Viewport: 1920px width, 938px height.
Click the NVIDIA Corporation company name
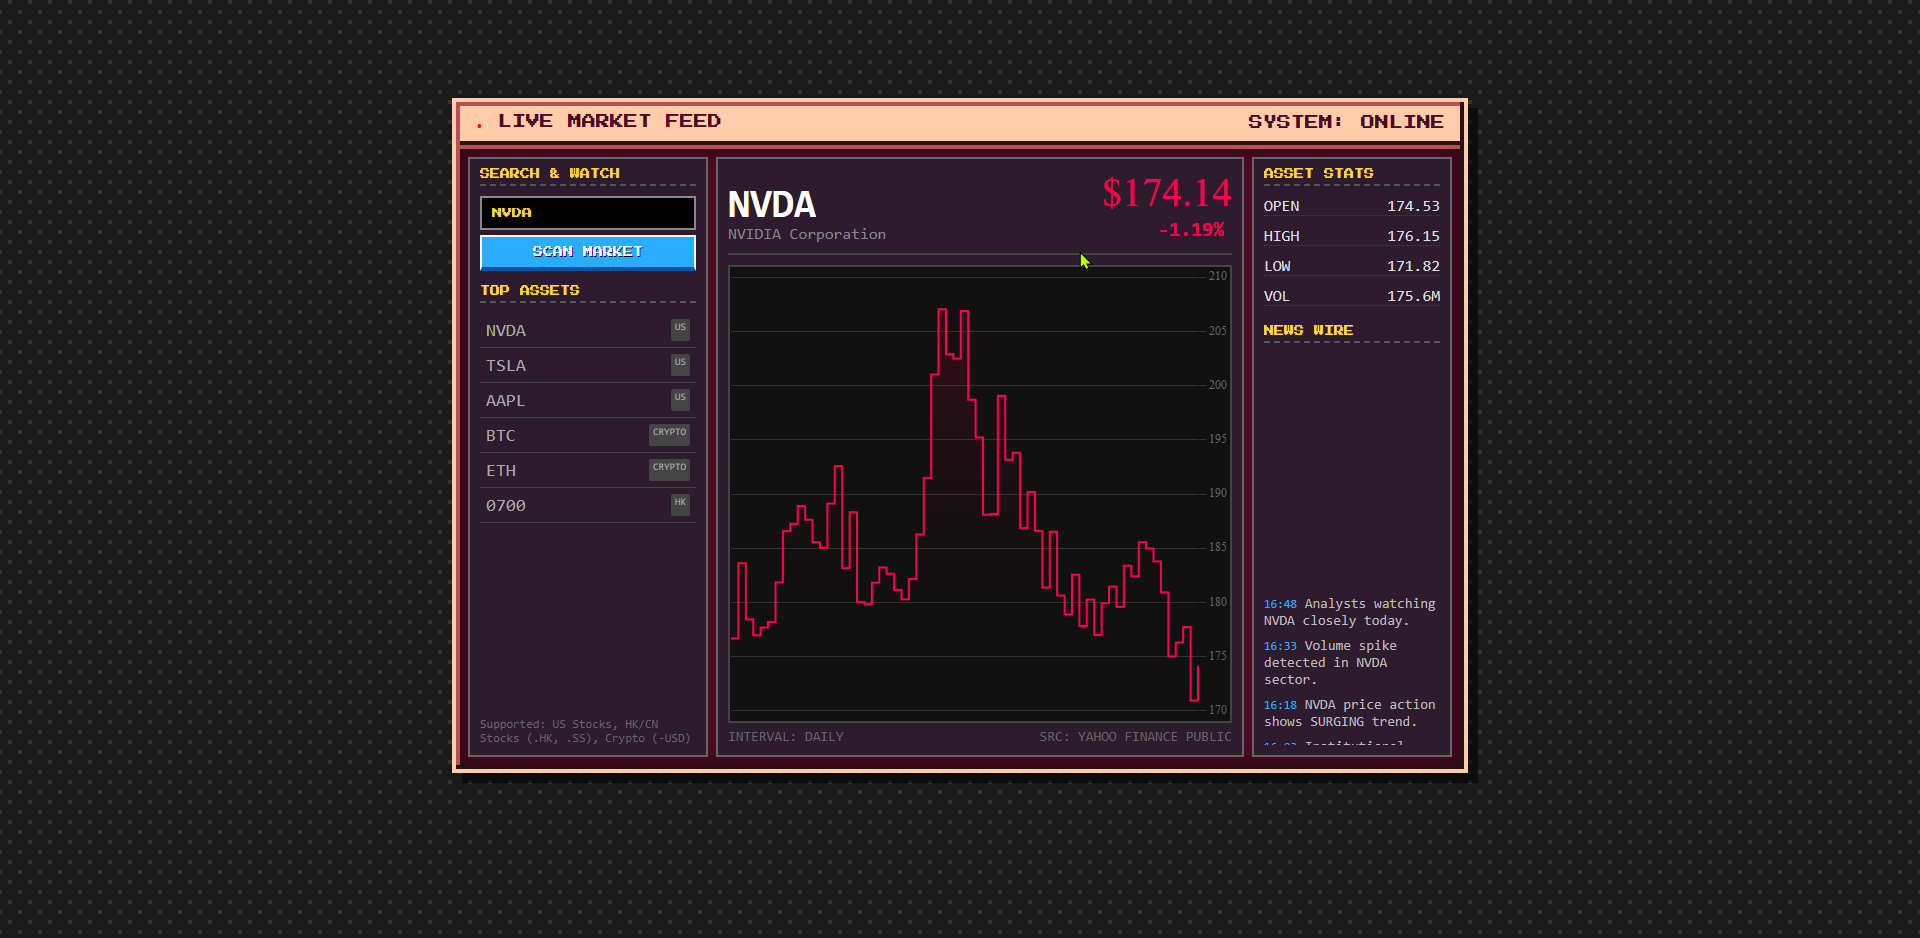(807, 234)
